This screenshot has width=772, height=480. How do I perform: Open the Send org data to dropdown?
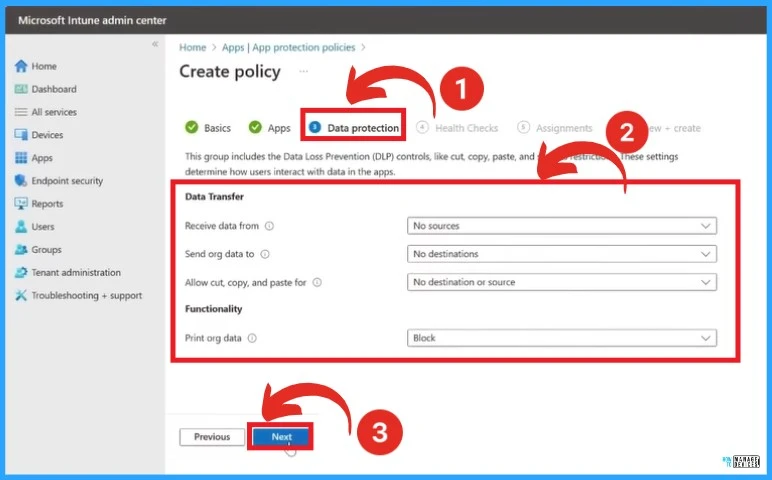click(562, 254)
